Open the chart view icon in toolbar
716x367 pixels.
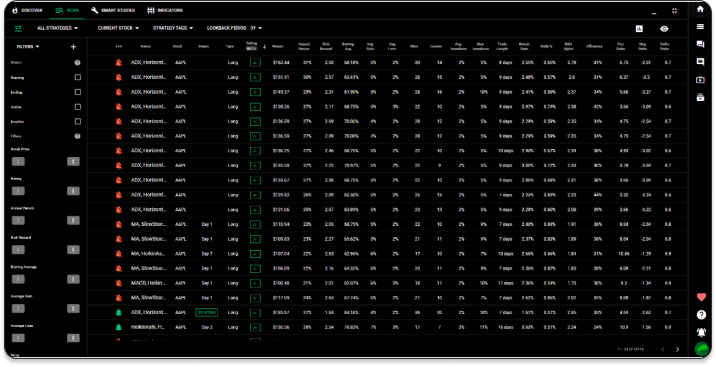(639, 28)
